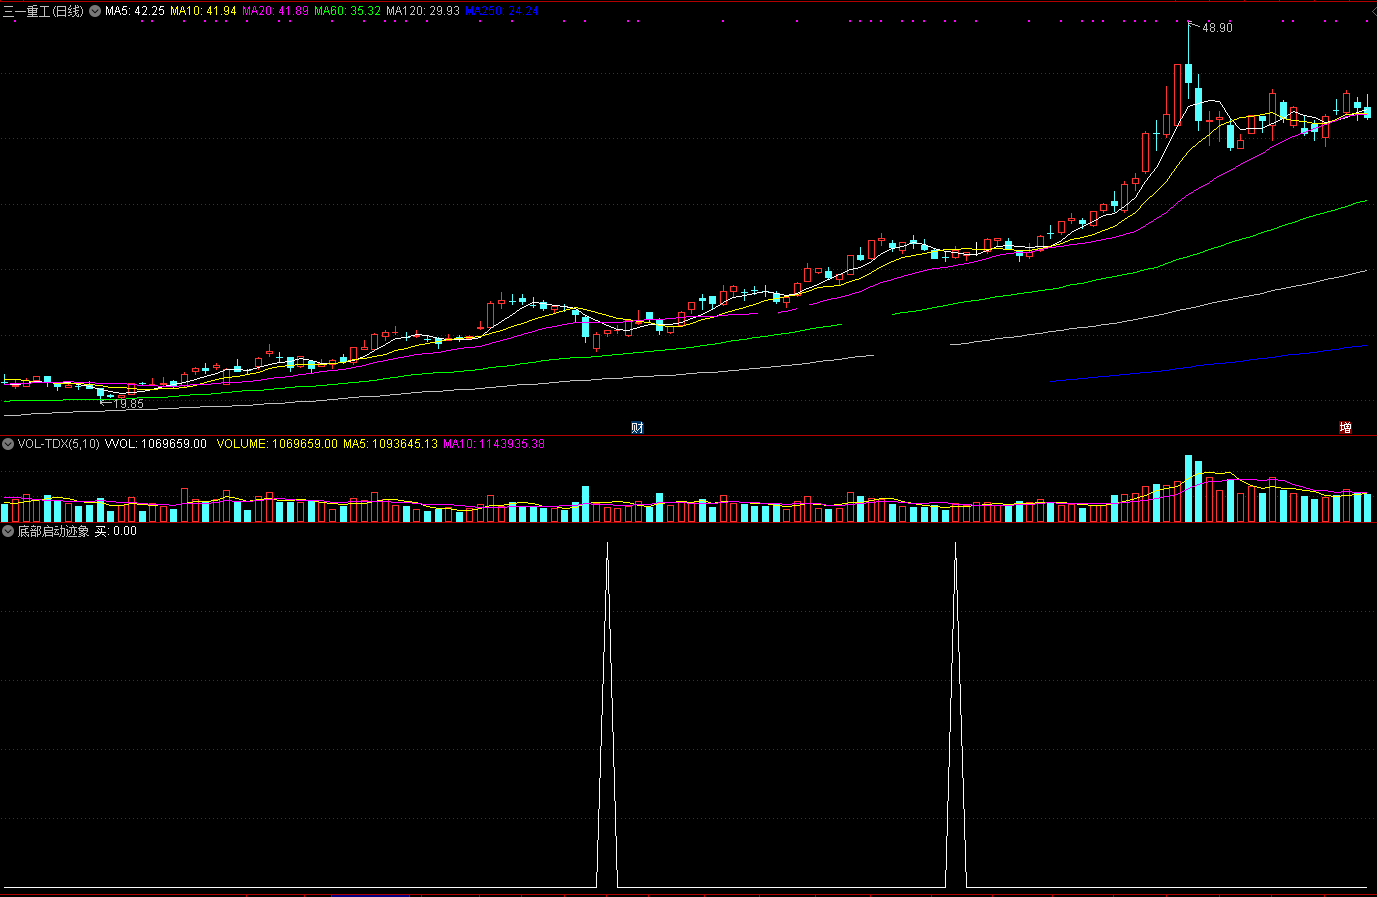This screenshot has height=897, width=1377.
Task: Click the 财 financial marker on the chart
Action: (637, 427)
